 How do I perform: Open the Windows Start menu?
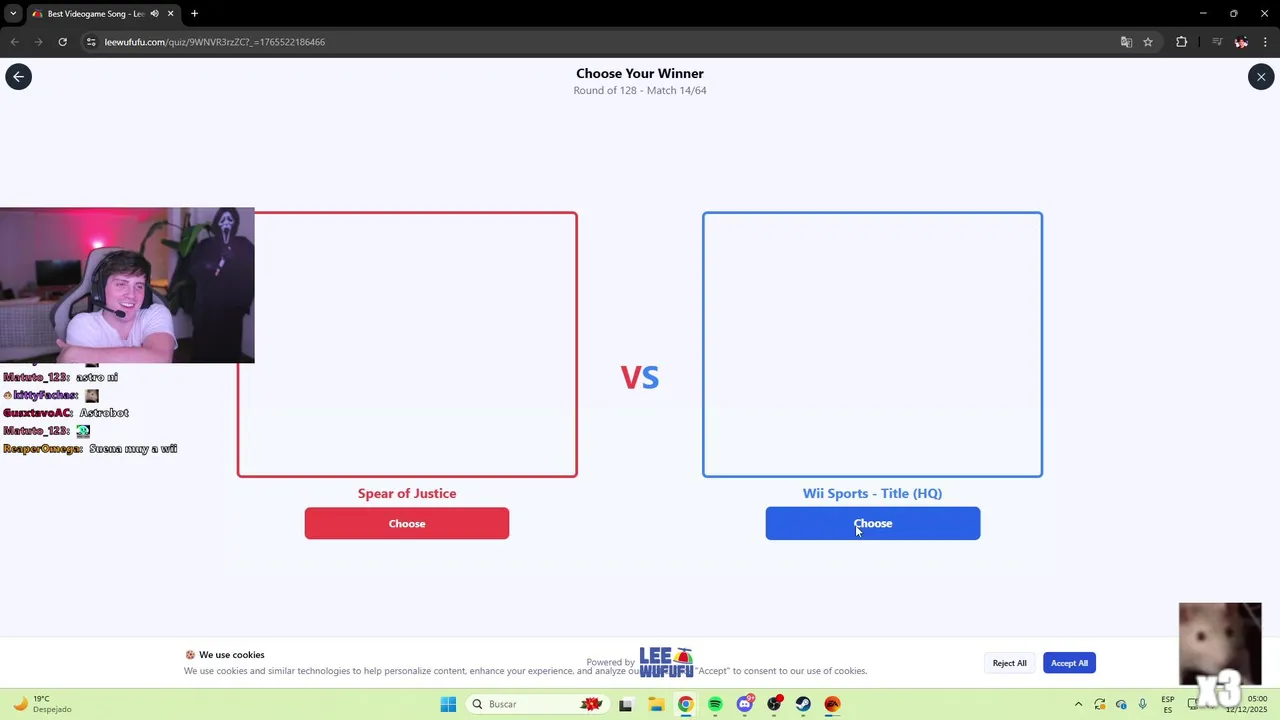pos(448,704)
